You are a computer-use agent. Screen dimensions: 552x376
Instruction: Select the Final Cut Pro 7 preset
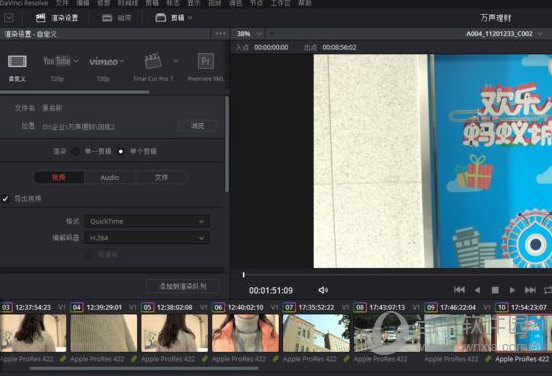coord(153,61)
